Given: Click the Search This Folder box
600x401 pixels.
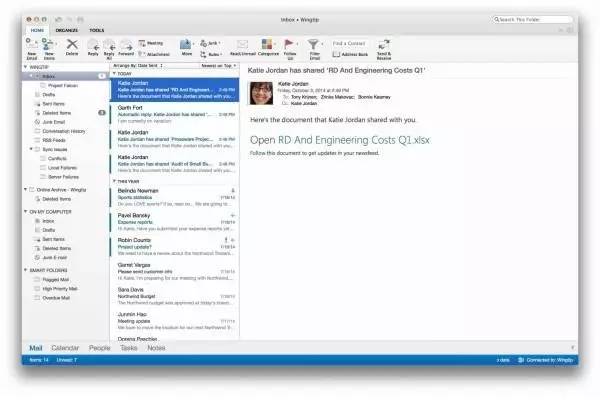Looking at the screenshot, I should (x=532, y=20).
